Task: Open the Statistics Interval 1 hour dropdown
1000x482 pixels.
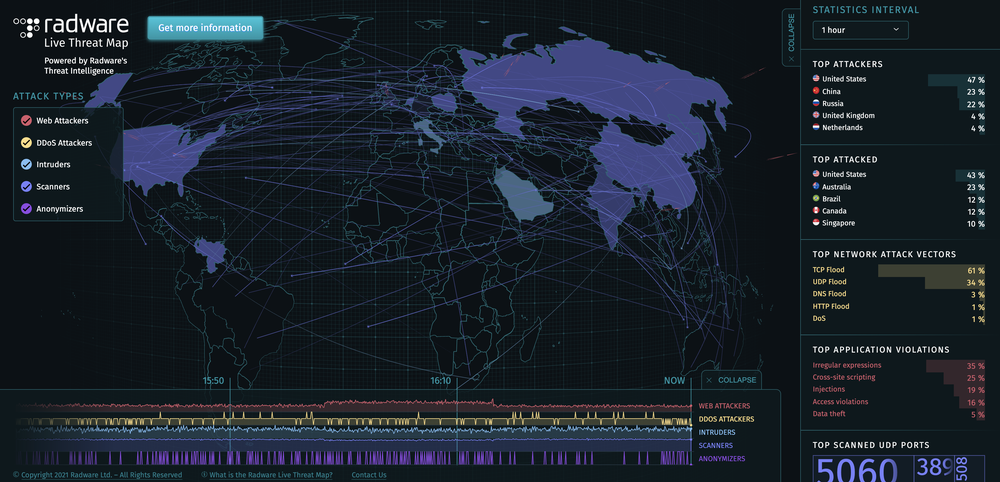Action: coord(860,30)
